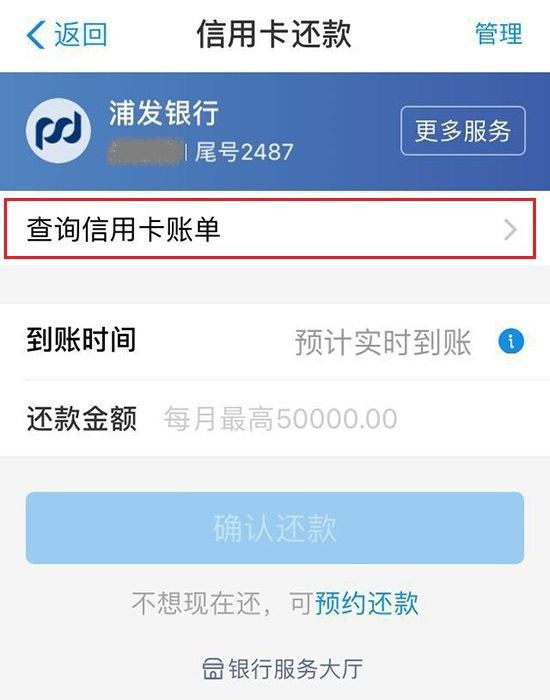
Task: Open 银行服务大厅 link at the bottom
Action: 283,669
